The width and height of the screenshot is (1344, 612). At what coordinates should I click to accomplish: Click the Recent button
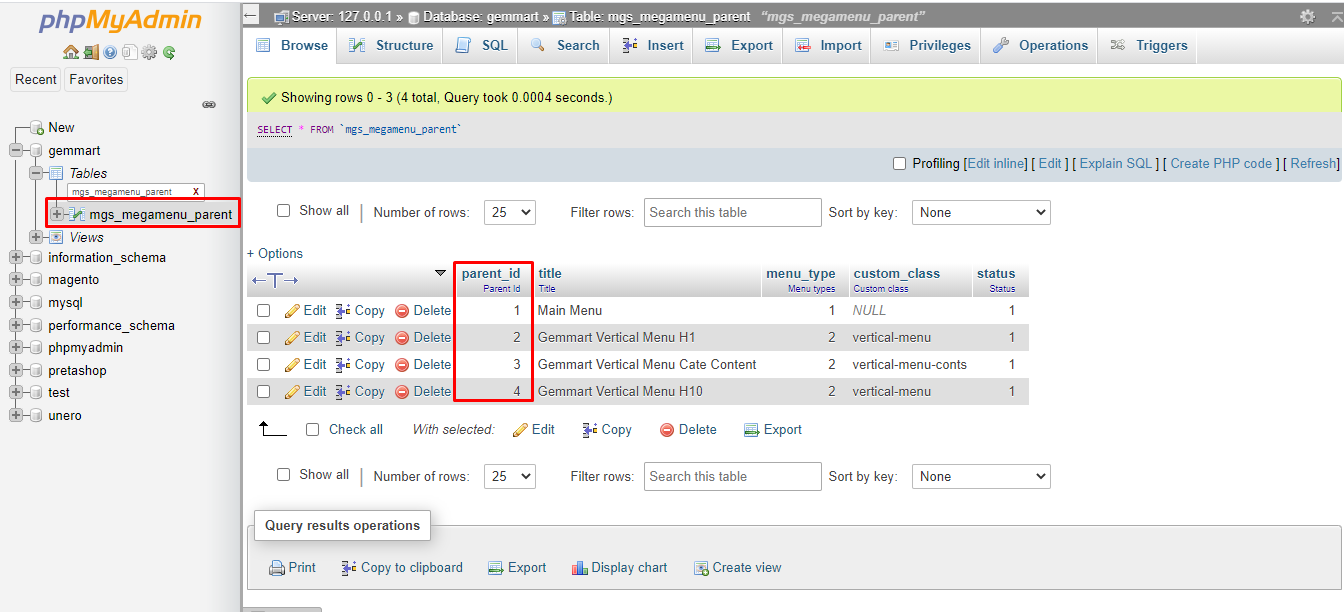click(x=36, y=80)
